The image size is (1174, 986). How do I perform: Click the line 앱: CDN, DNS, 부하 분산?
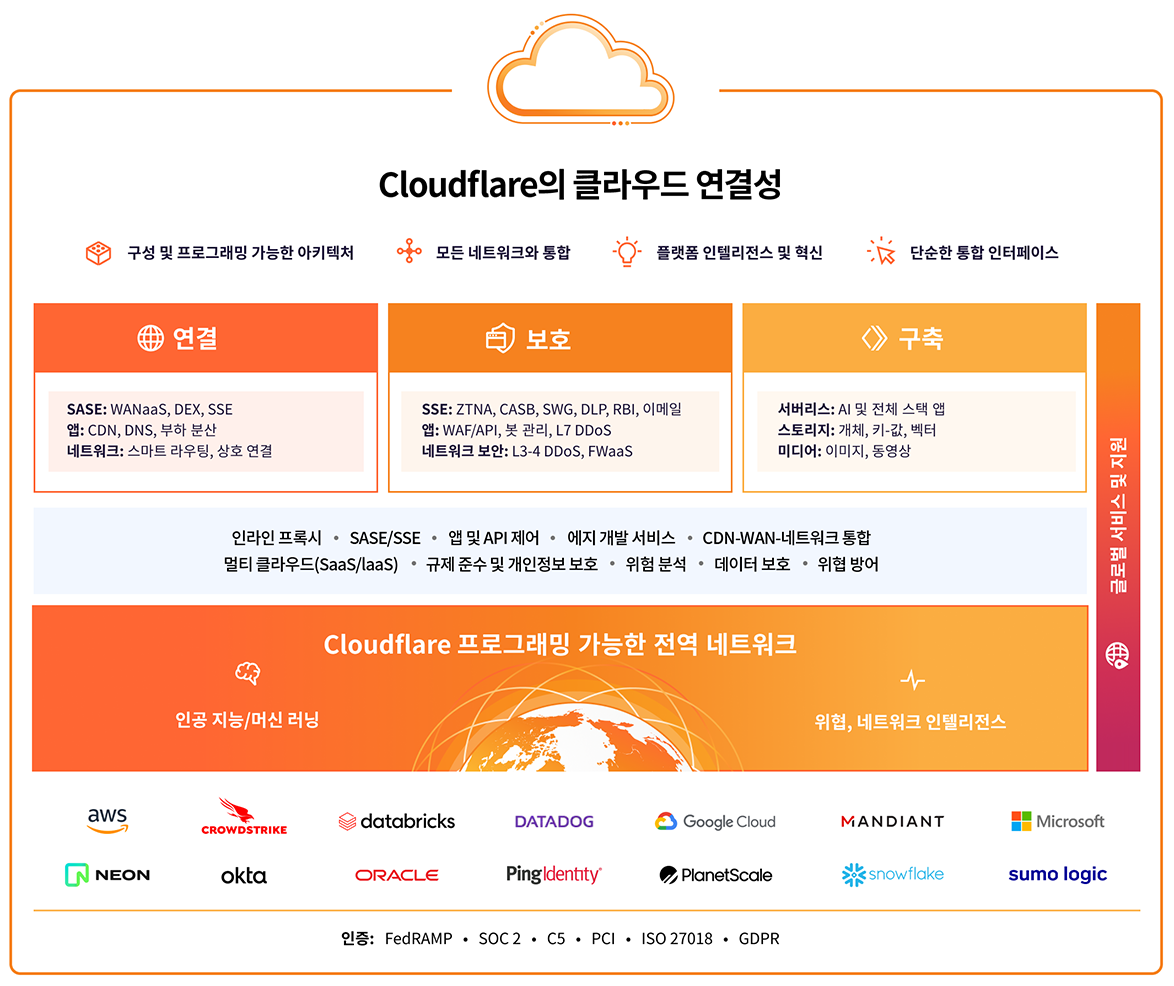tap(142, 430)
